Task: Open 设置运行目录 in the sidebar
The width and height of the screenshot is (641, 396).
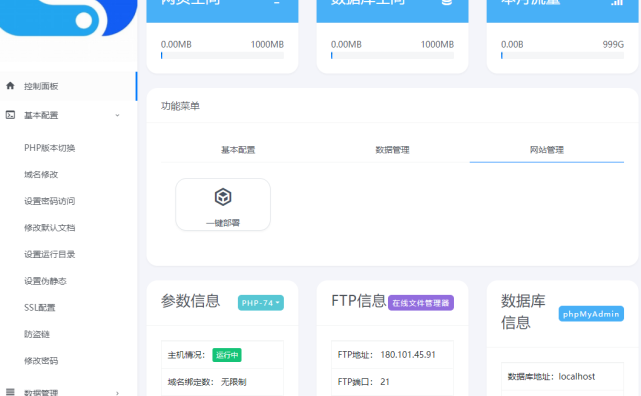Action: [x=49, y=254]
